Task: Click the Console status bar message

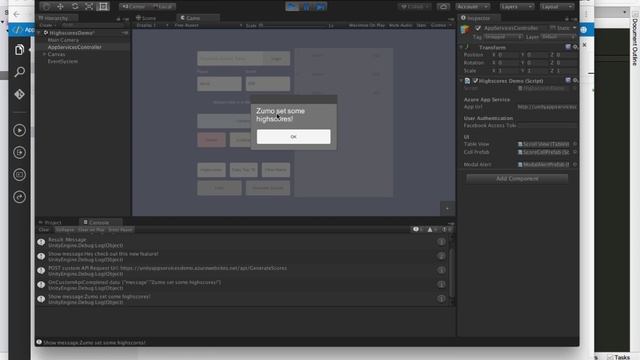Action: point(94,342)
